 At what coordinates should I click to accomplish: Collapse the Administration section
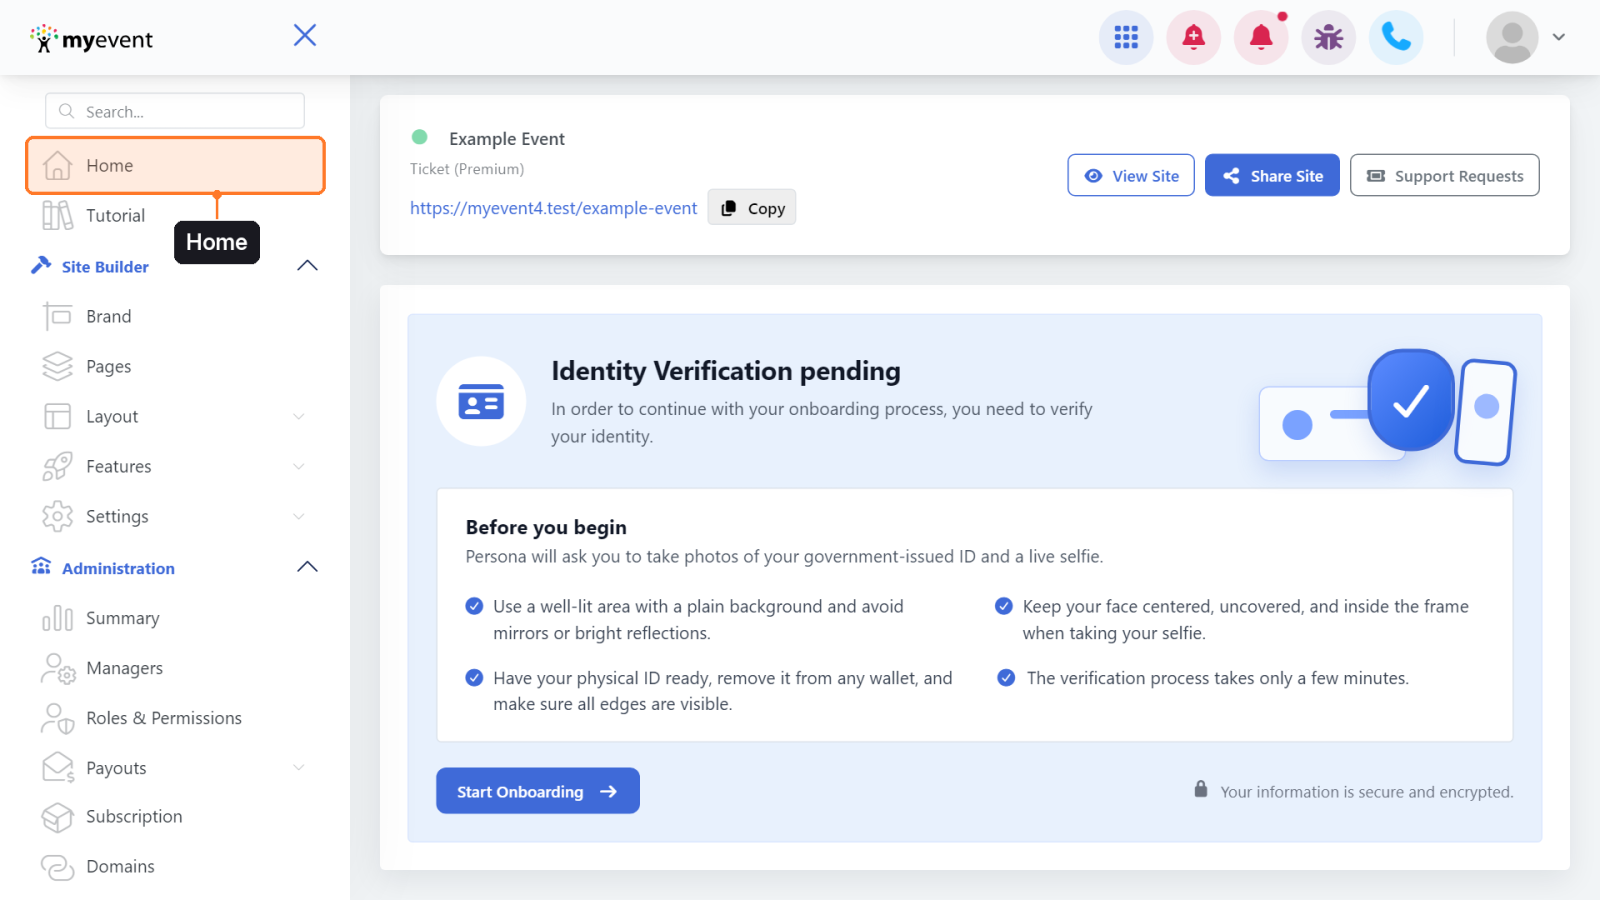[x=308, y=567]
